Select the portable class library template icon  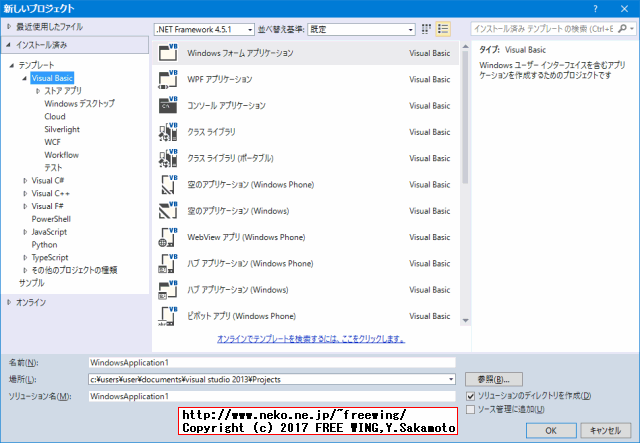(168, 158)
